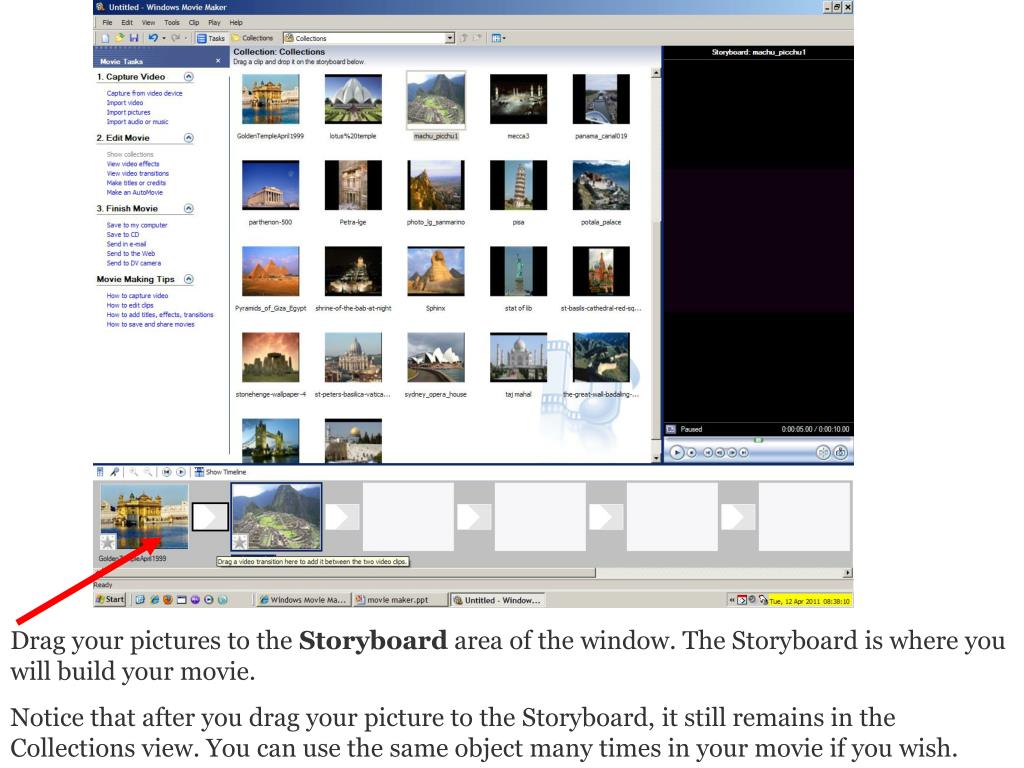Image resolution: width=1024 pixels, height=768 pixels.
Task: Collapse the Capture Video section
Action: [189, 76]
